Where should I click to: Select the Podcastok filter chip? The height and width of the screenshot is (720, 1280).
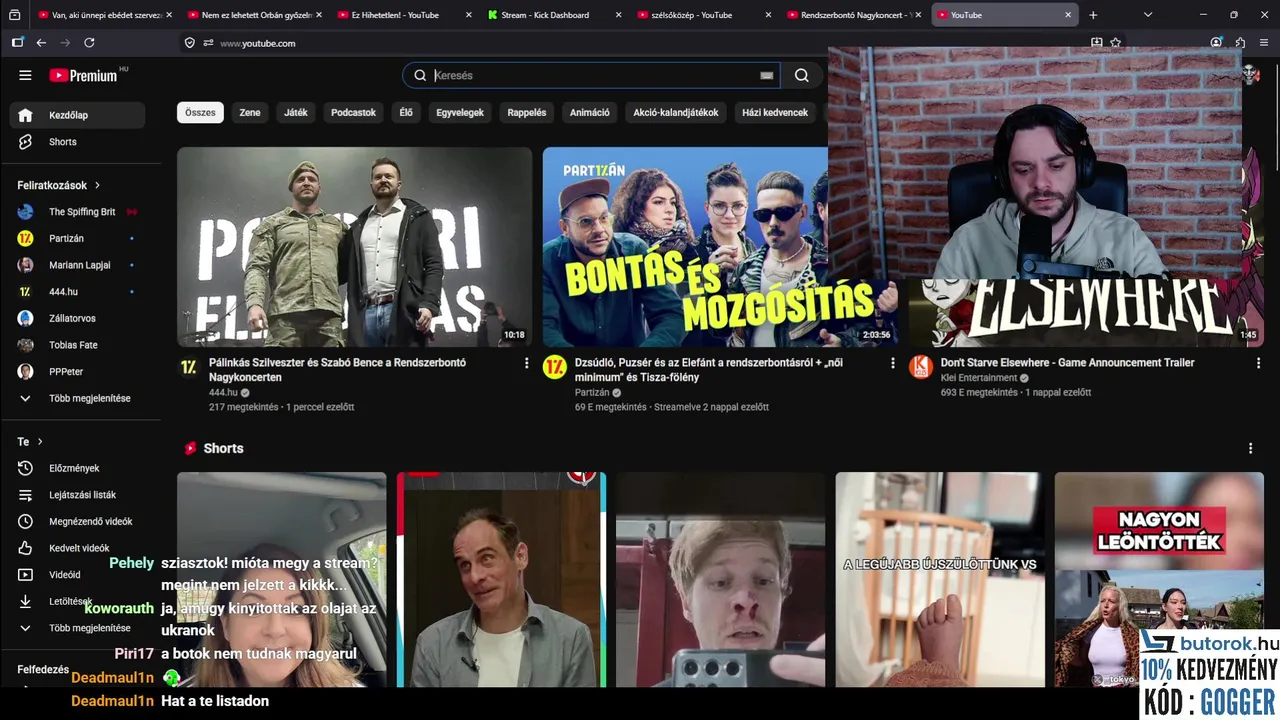pos(353,112)
